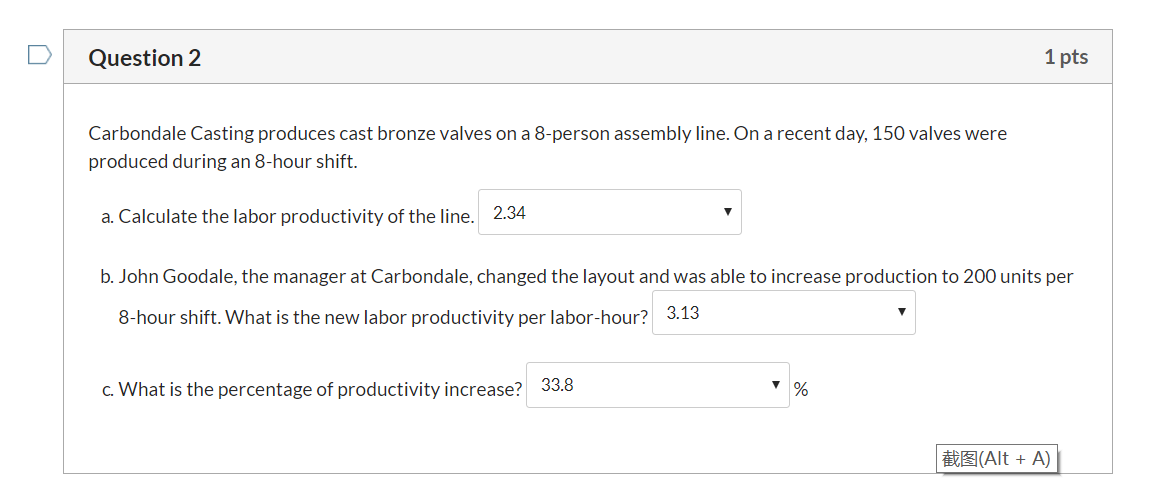Image resolution: width=1151 pixels, height=493 pixels.
Task: Click the Question 2 heading
Action: [x=145, y=57]
